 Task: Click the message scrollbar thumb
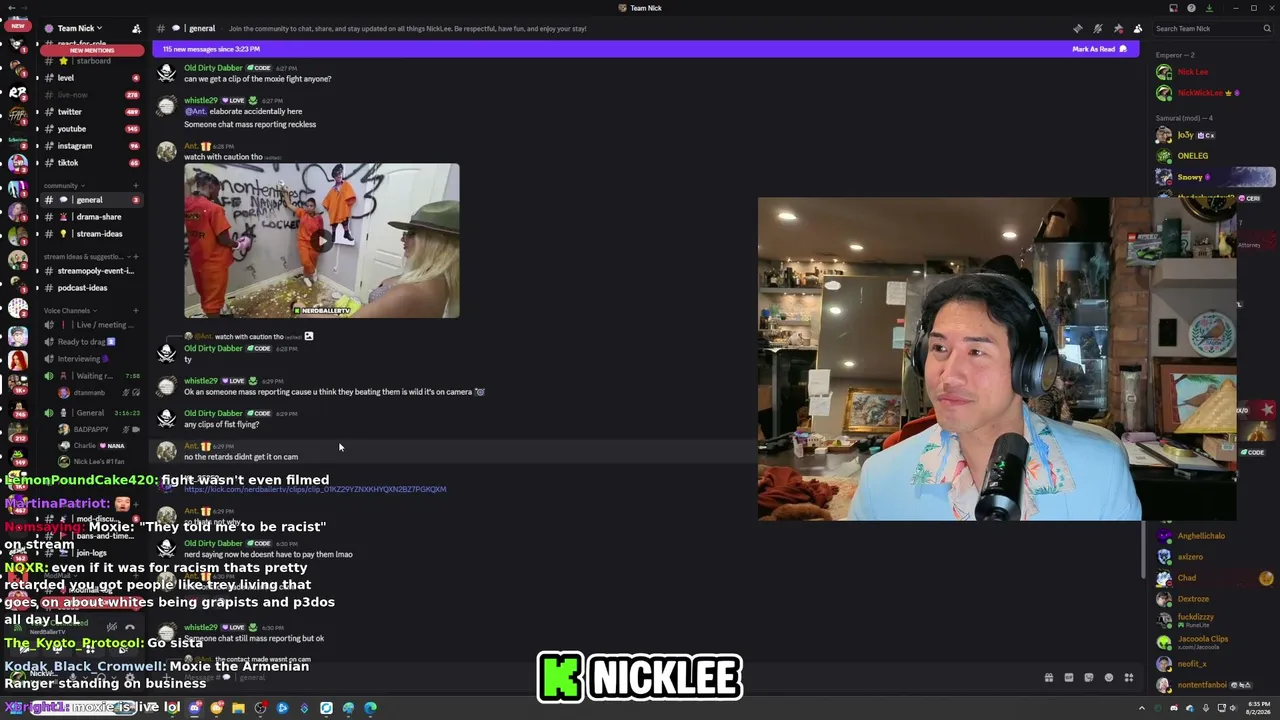point(1144,549)
